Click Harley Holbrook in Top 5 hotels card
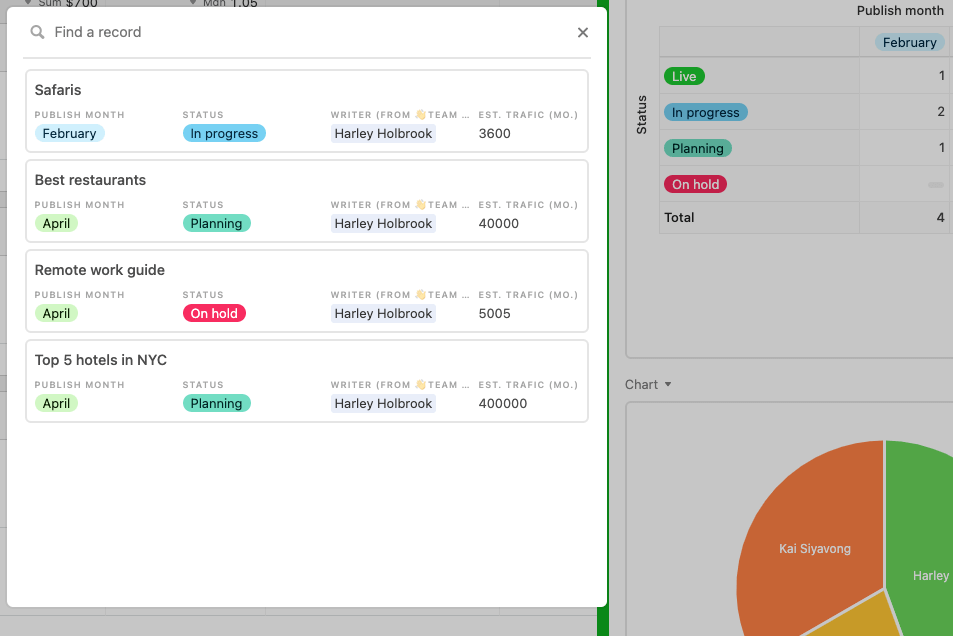The width and height of the screenshot is (953, 636). click(x=383, y=403)
